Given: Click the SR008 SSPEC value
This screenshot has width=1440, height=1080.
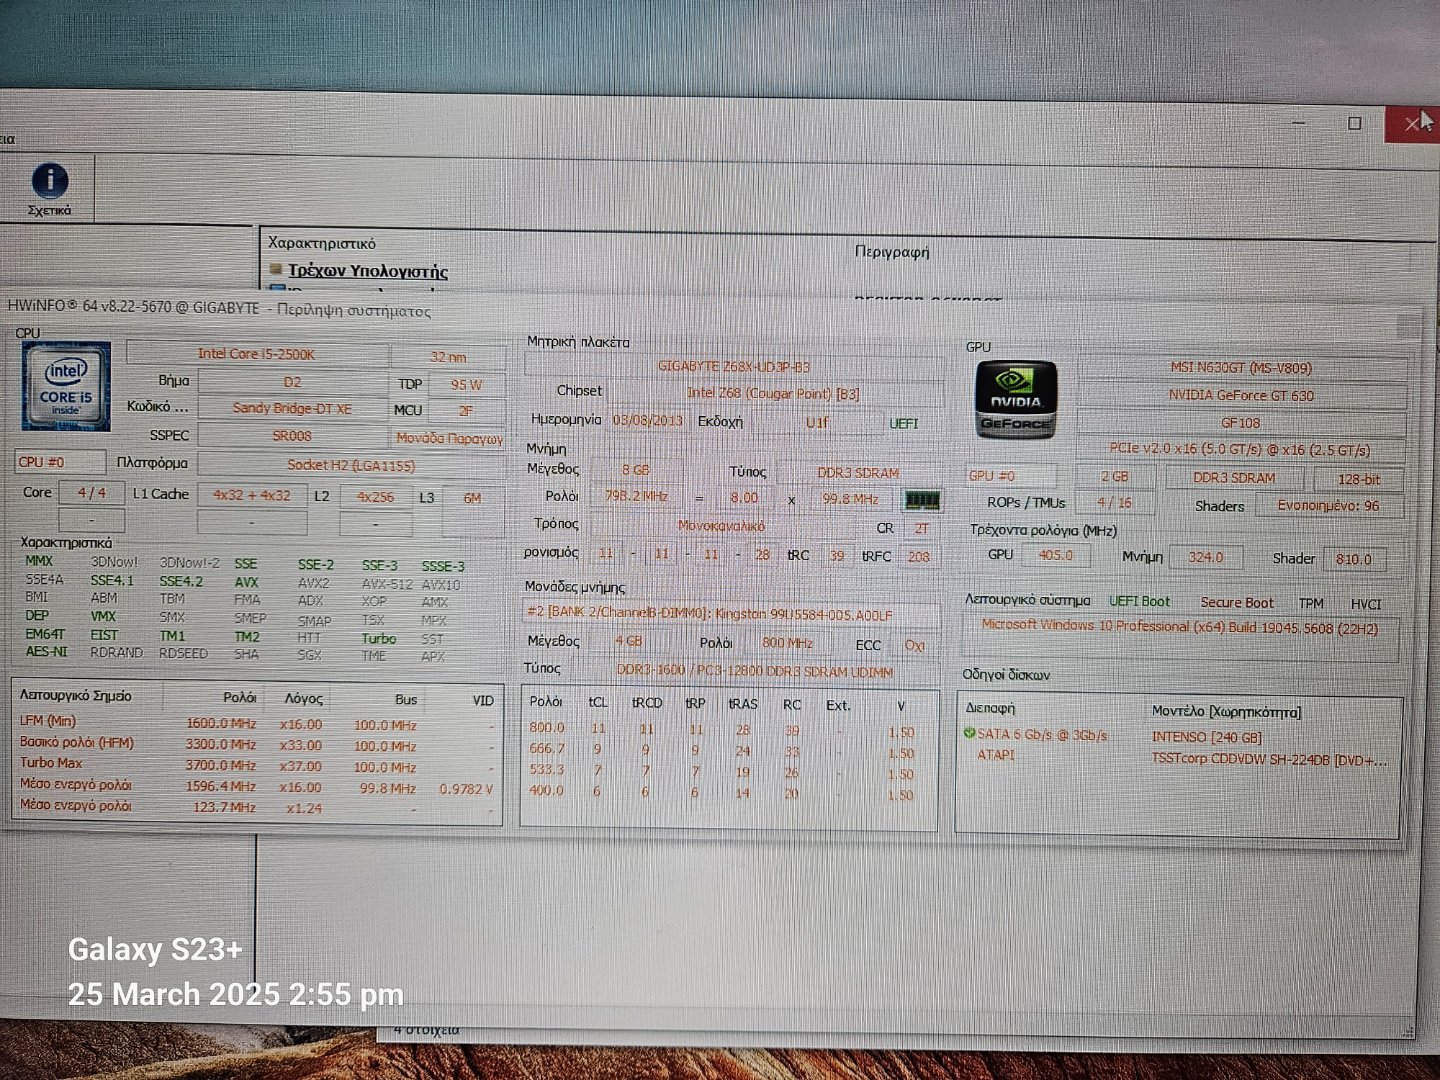Looking at the screenshot, I should [x=292, y=436].
